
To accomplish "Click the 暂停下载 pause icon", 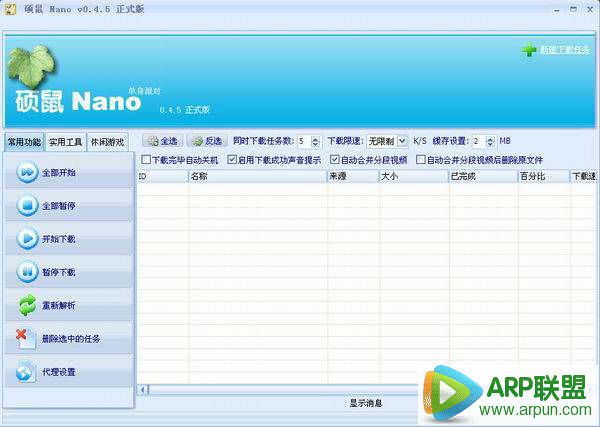I will point(27,272).
